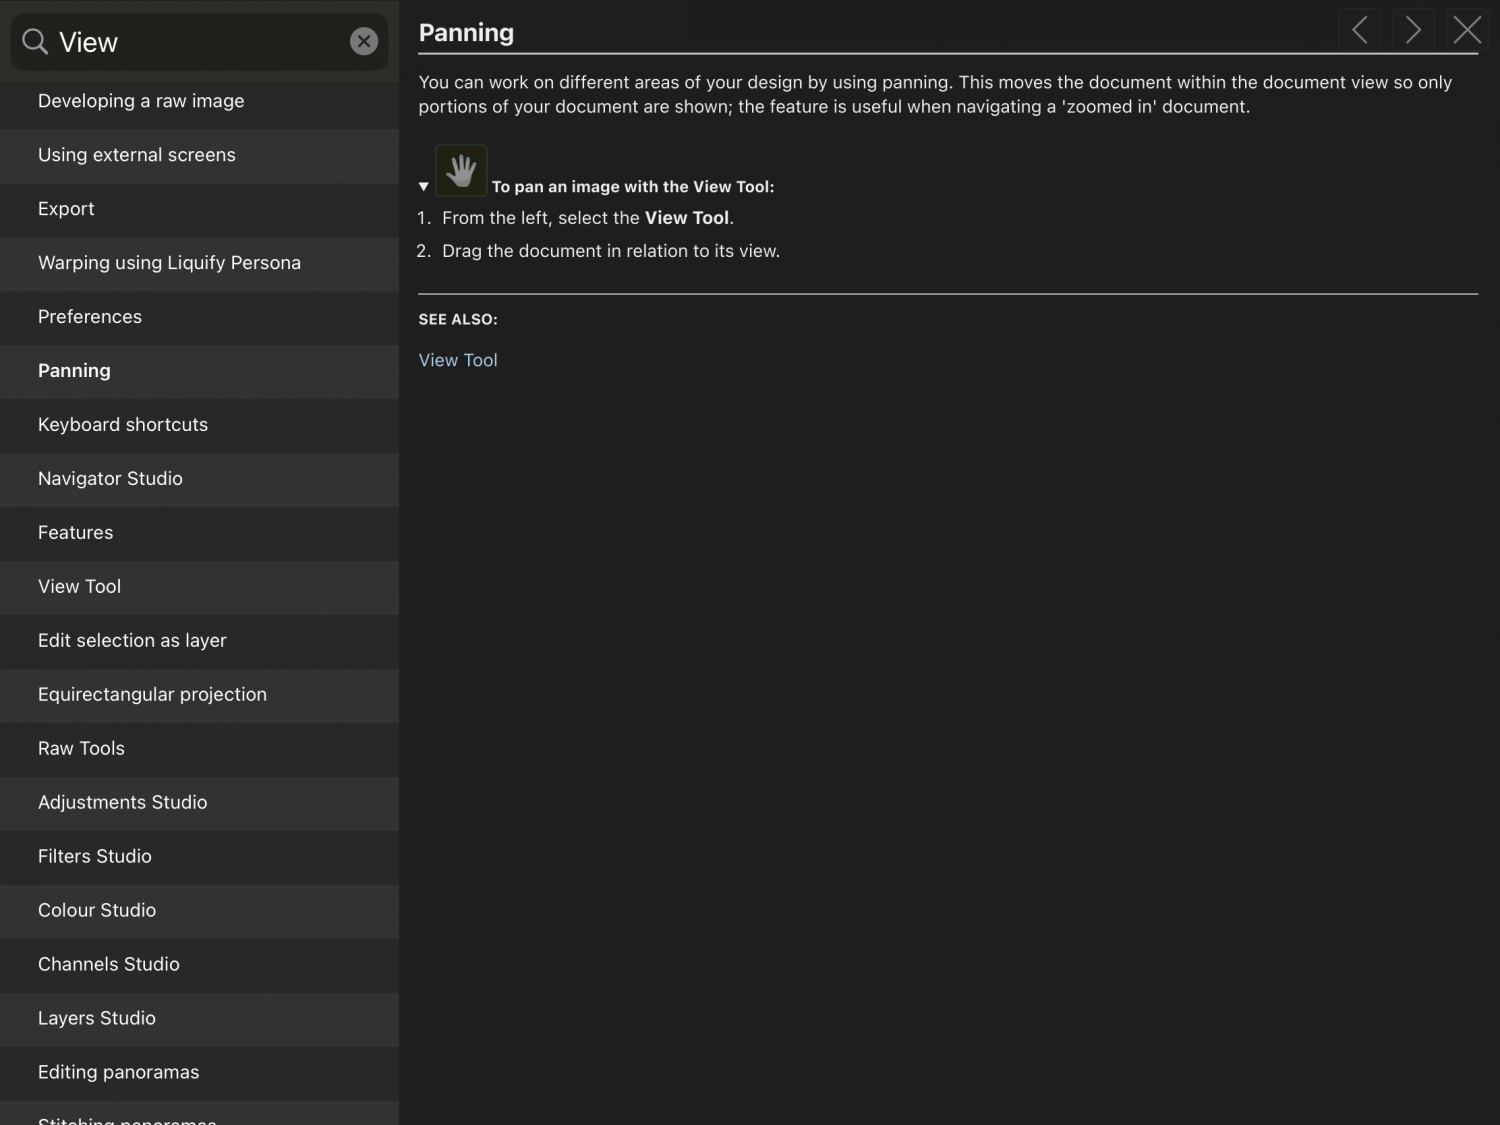Select View Tool in results list
The image size is (1500, 1125).
[79, 587]
